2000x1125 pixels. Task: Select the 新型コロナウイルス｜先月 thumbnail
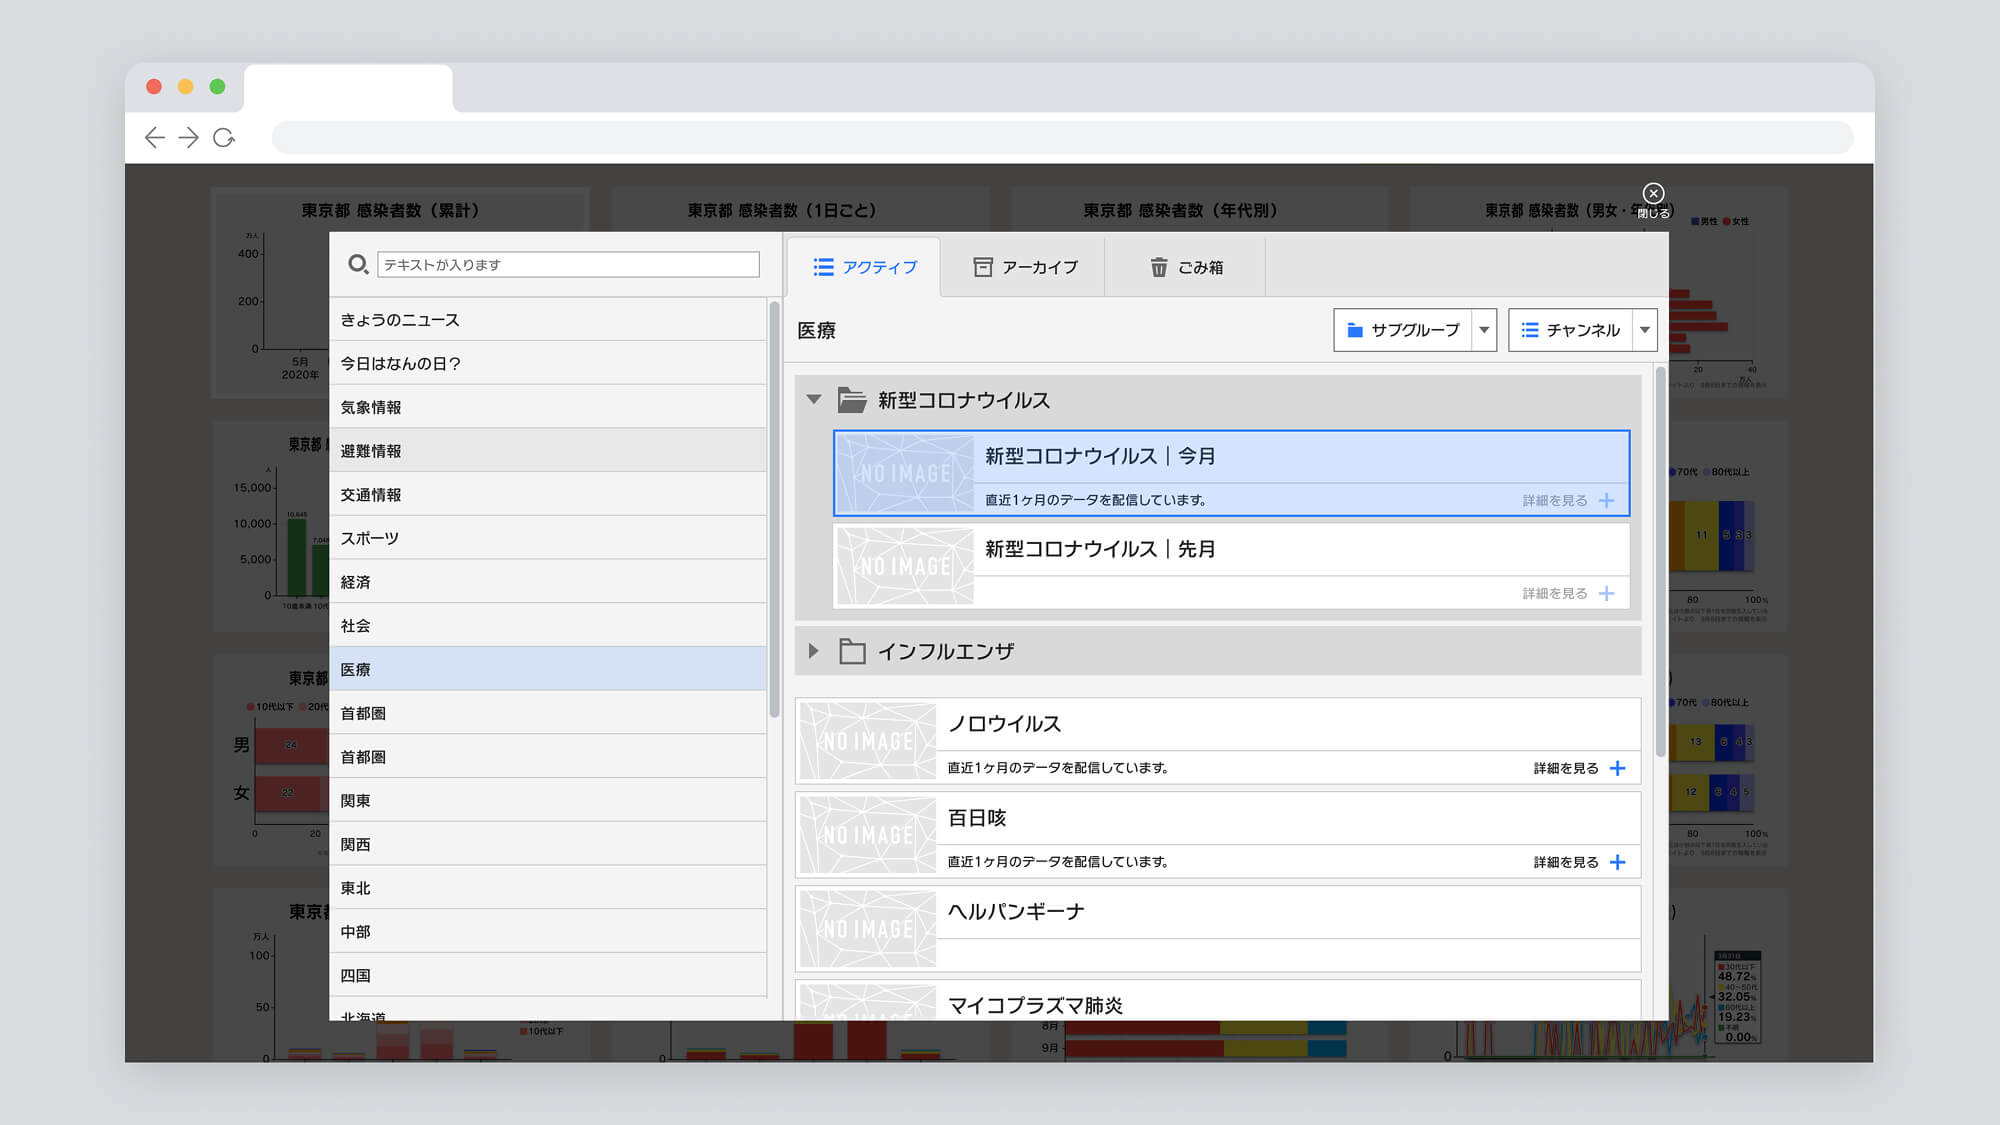pos(905,566)
